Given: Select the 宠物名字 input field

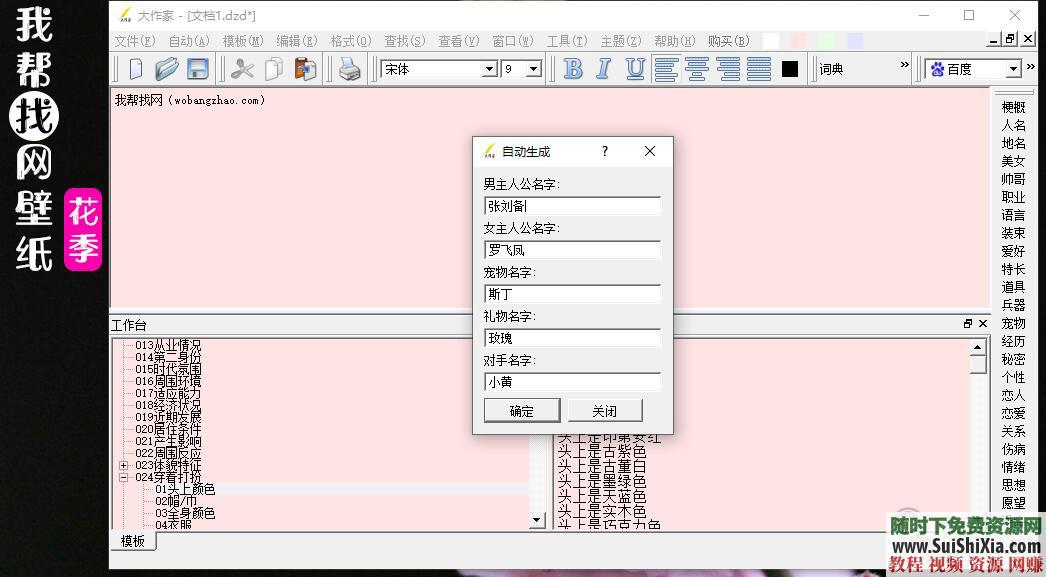Looking at the screenshot, I should (x=572, y=294).
